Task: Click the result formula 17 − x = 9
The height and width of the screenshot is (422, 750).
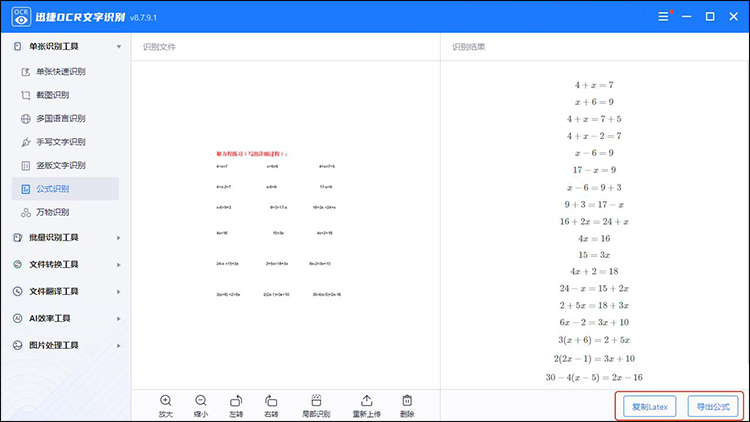Action: 594,170
